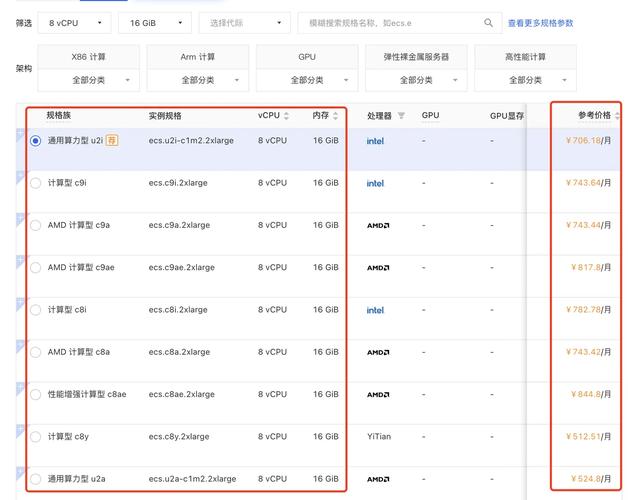Select the Arm 计算 architecture tab
628x500 pixels.
coord(197,57)
